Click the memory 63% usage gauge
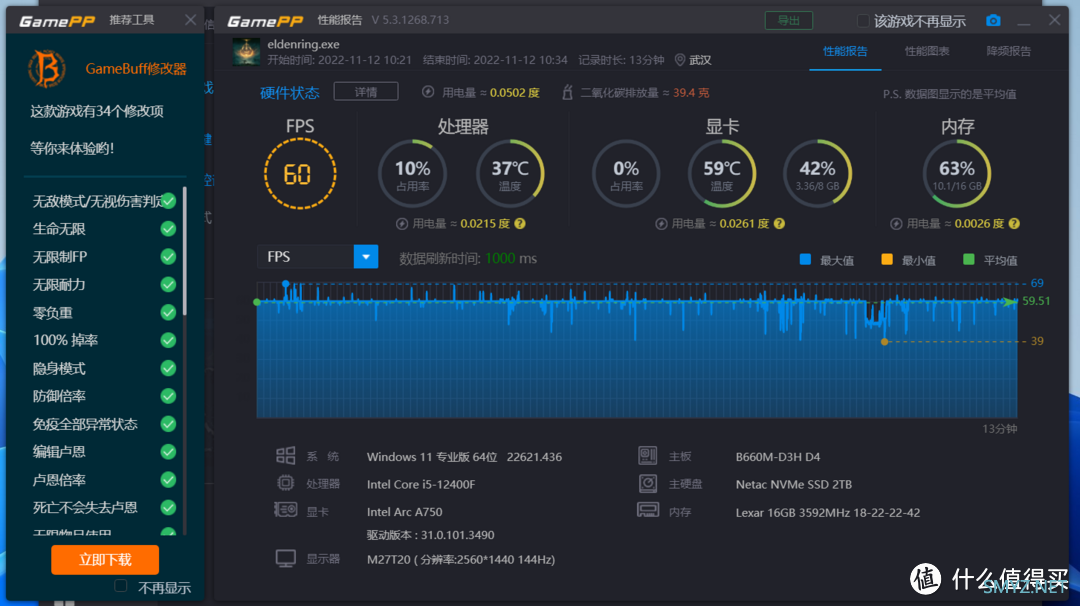 [957, 174]
